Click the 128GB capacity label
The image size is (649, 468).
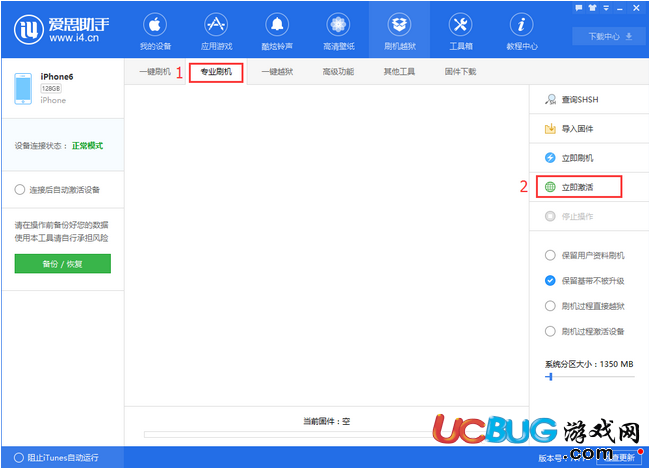click(51, 89)
